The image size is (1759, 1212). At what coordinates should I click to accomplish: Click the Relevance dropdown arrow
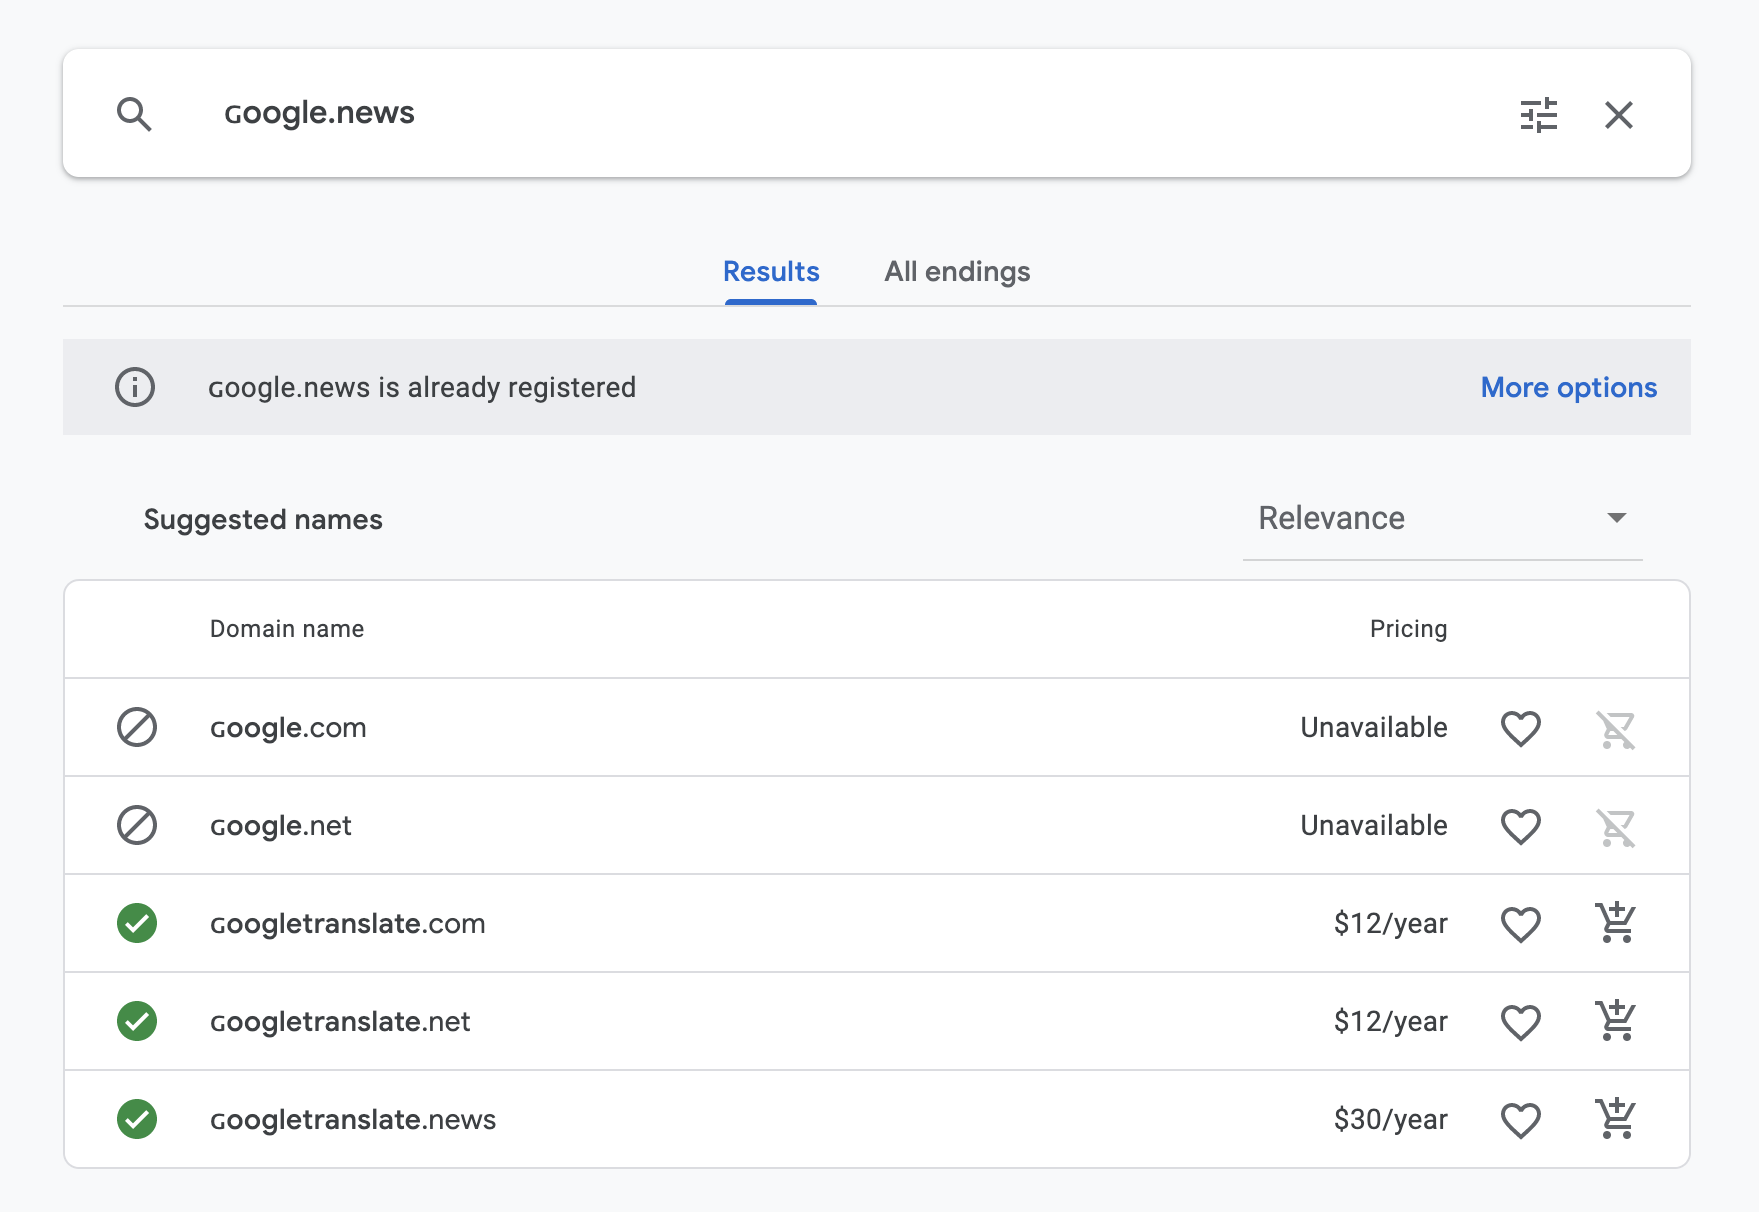coord(1616,518)
